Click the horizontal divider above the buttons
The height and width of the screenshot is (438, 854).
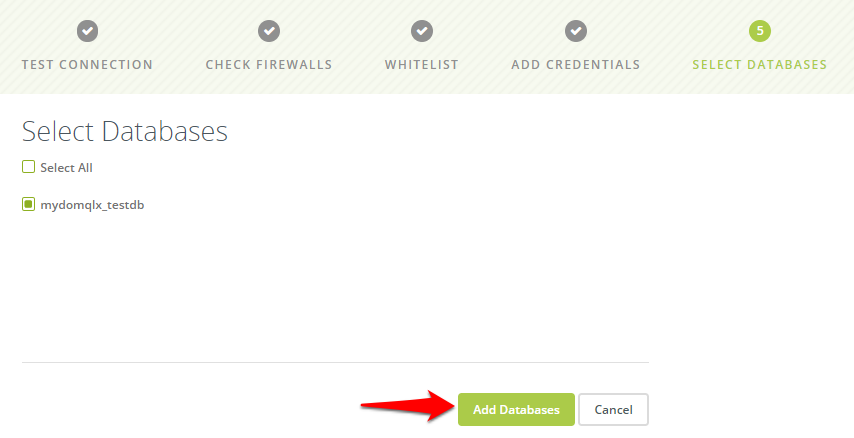point(335,362)
